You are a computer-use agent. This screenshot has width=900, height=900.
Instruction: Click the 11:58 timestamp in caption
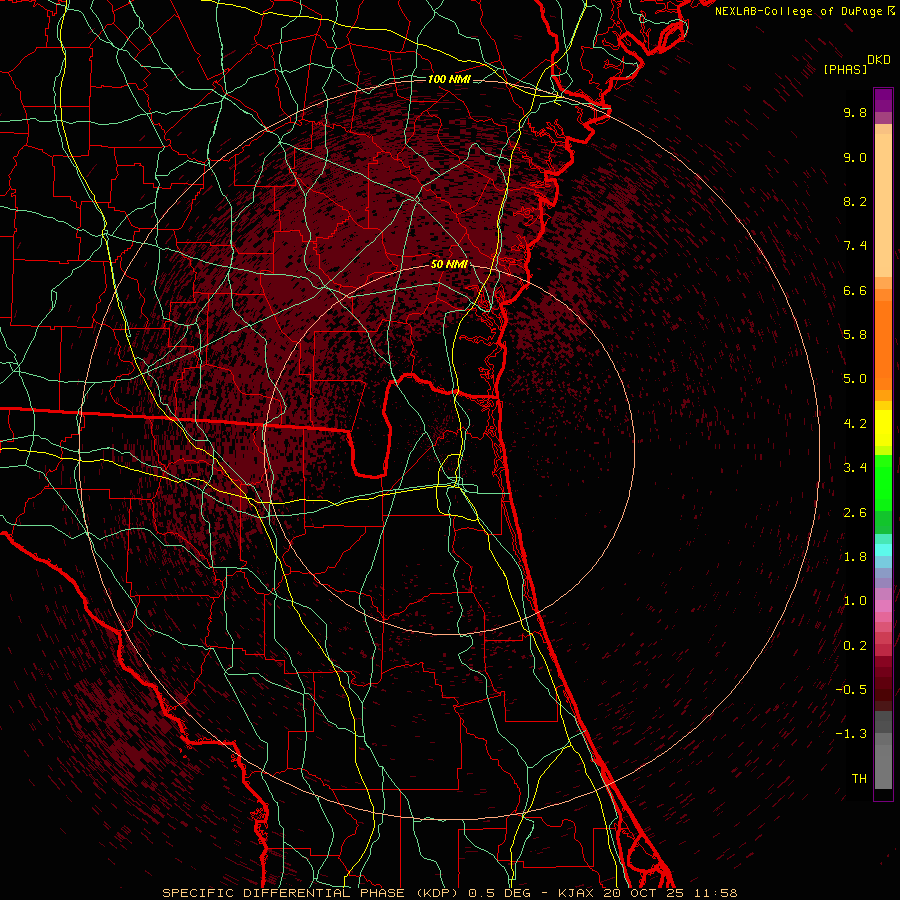click(x=715, y=893)
